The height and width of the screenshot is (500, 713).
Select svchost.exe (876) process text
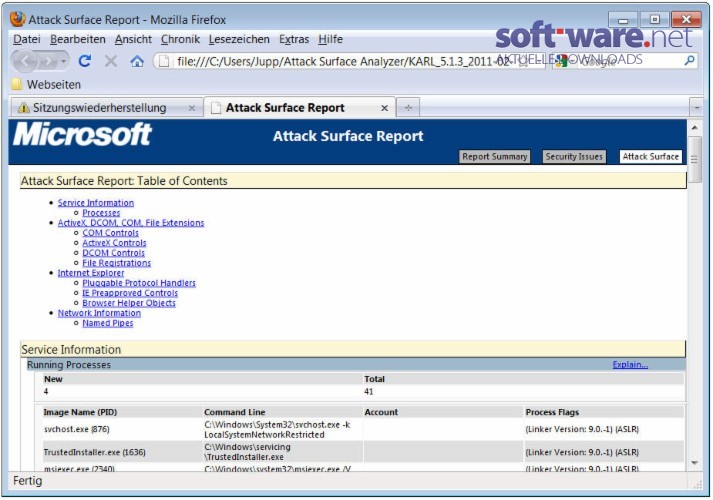coord(76,429)
